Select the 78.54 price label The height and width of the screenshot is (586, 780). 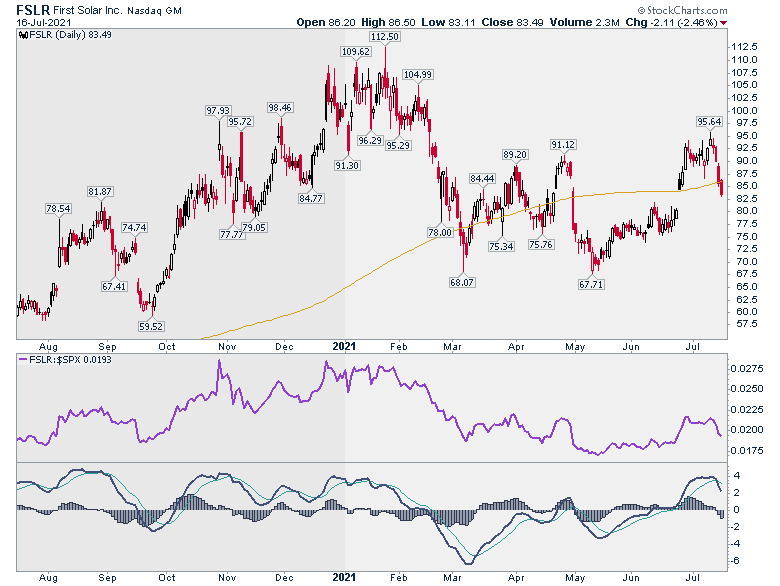coord(58,208)
